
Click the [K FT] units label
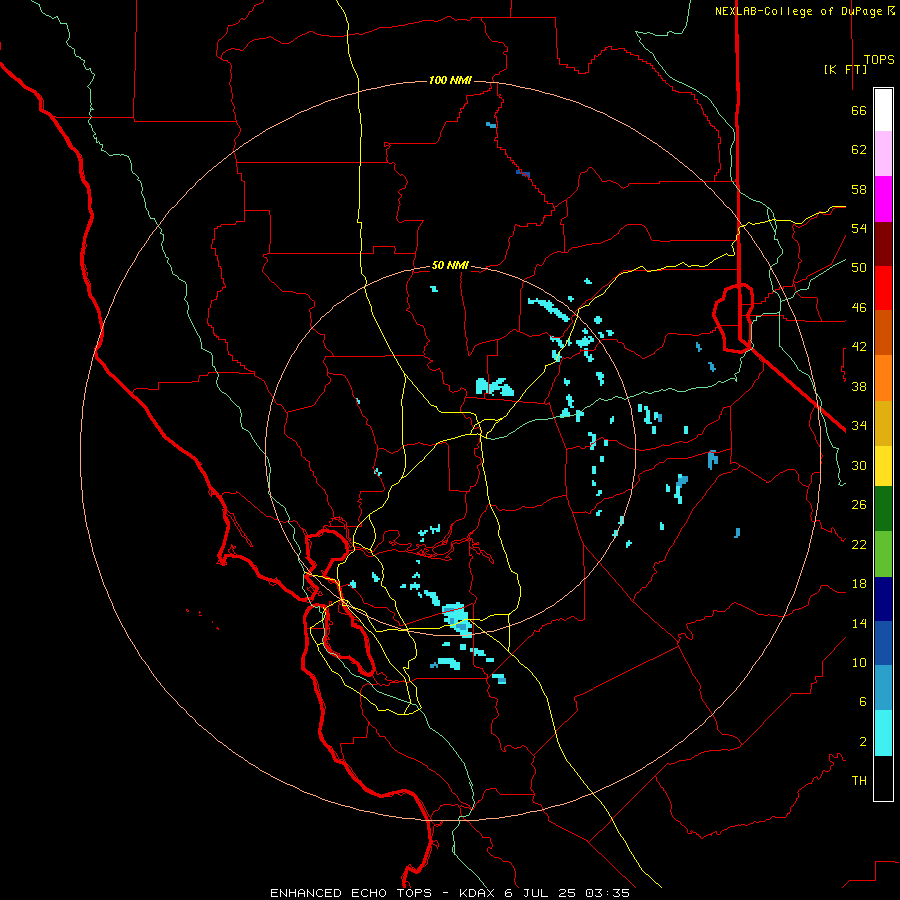tap(845, 69)
